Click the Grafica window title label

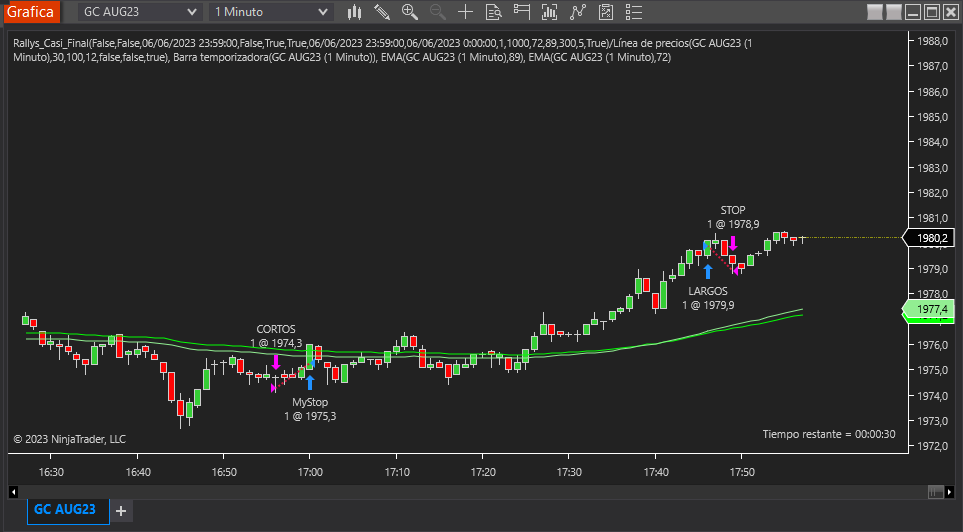pos(30,12)
